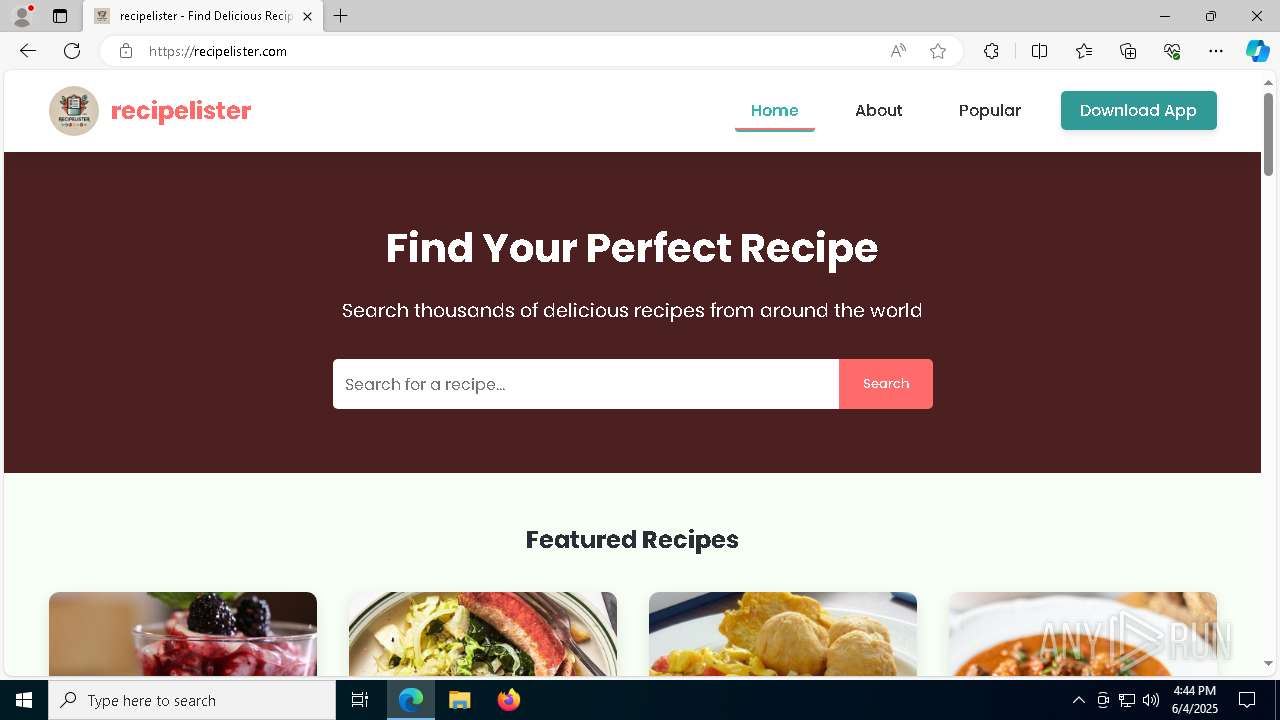Open the Favorites list icon
This screenshot has height=720, width=1280.
1084,51
